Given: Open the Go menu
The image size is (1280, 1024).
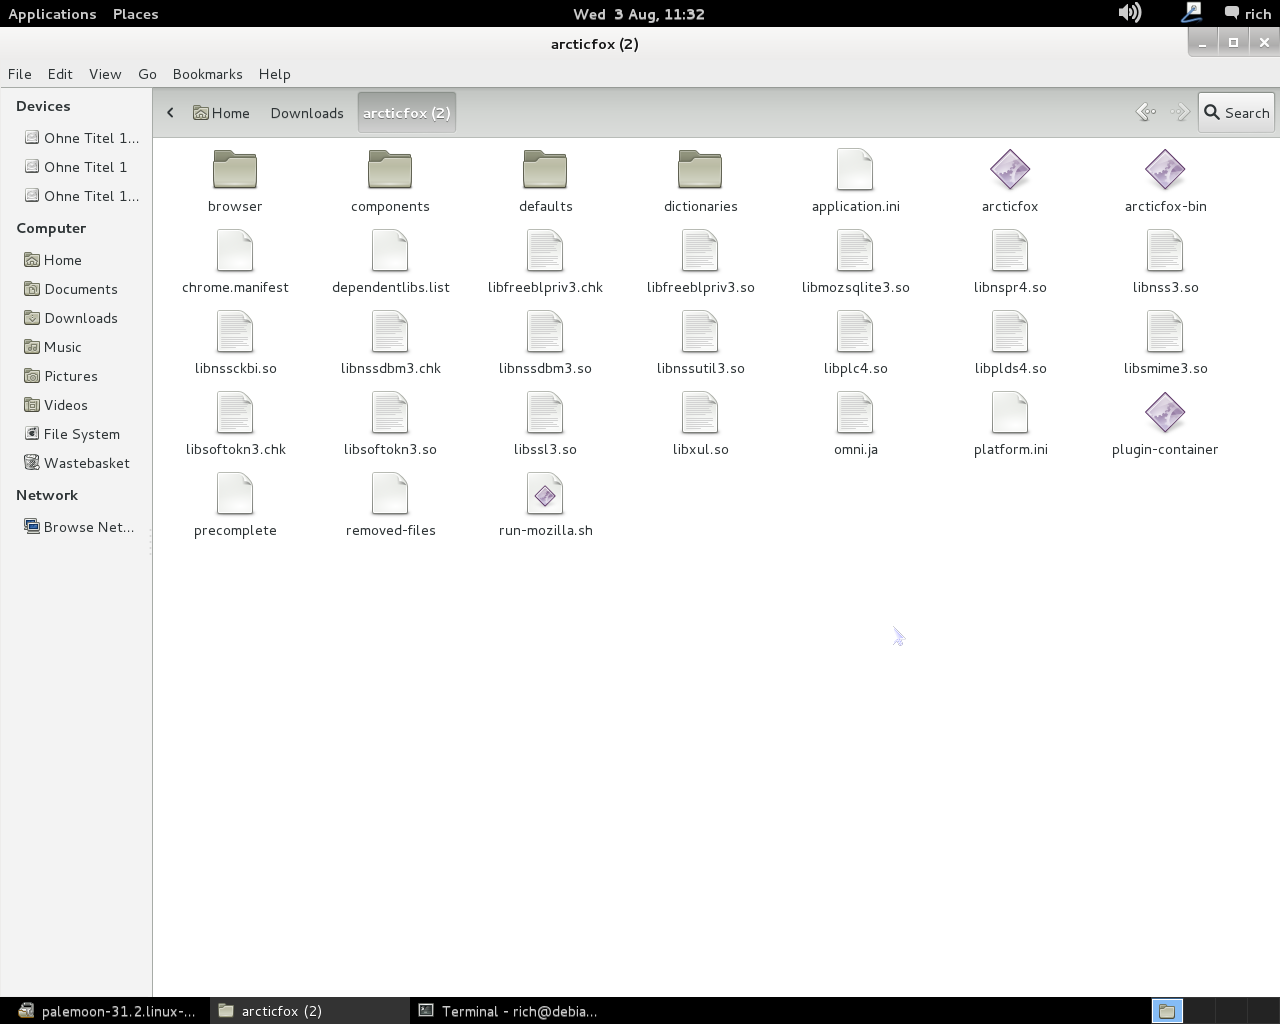Looking at the screenshot, I should pos(147,74).
